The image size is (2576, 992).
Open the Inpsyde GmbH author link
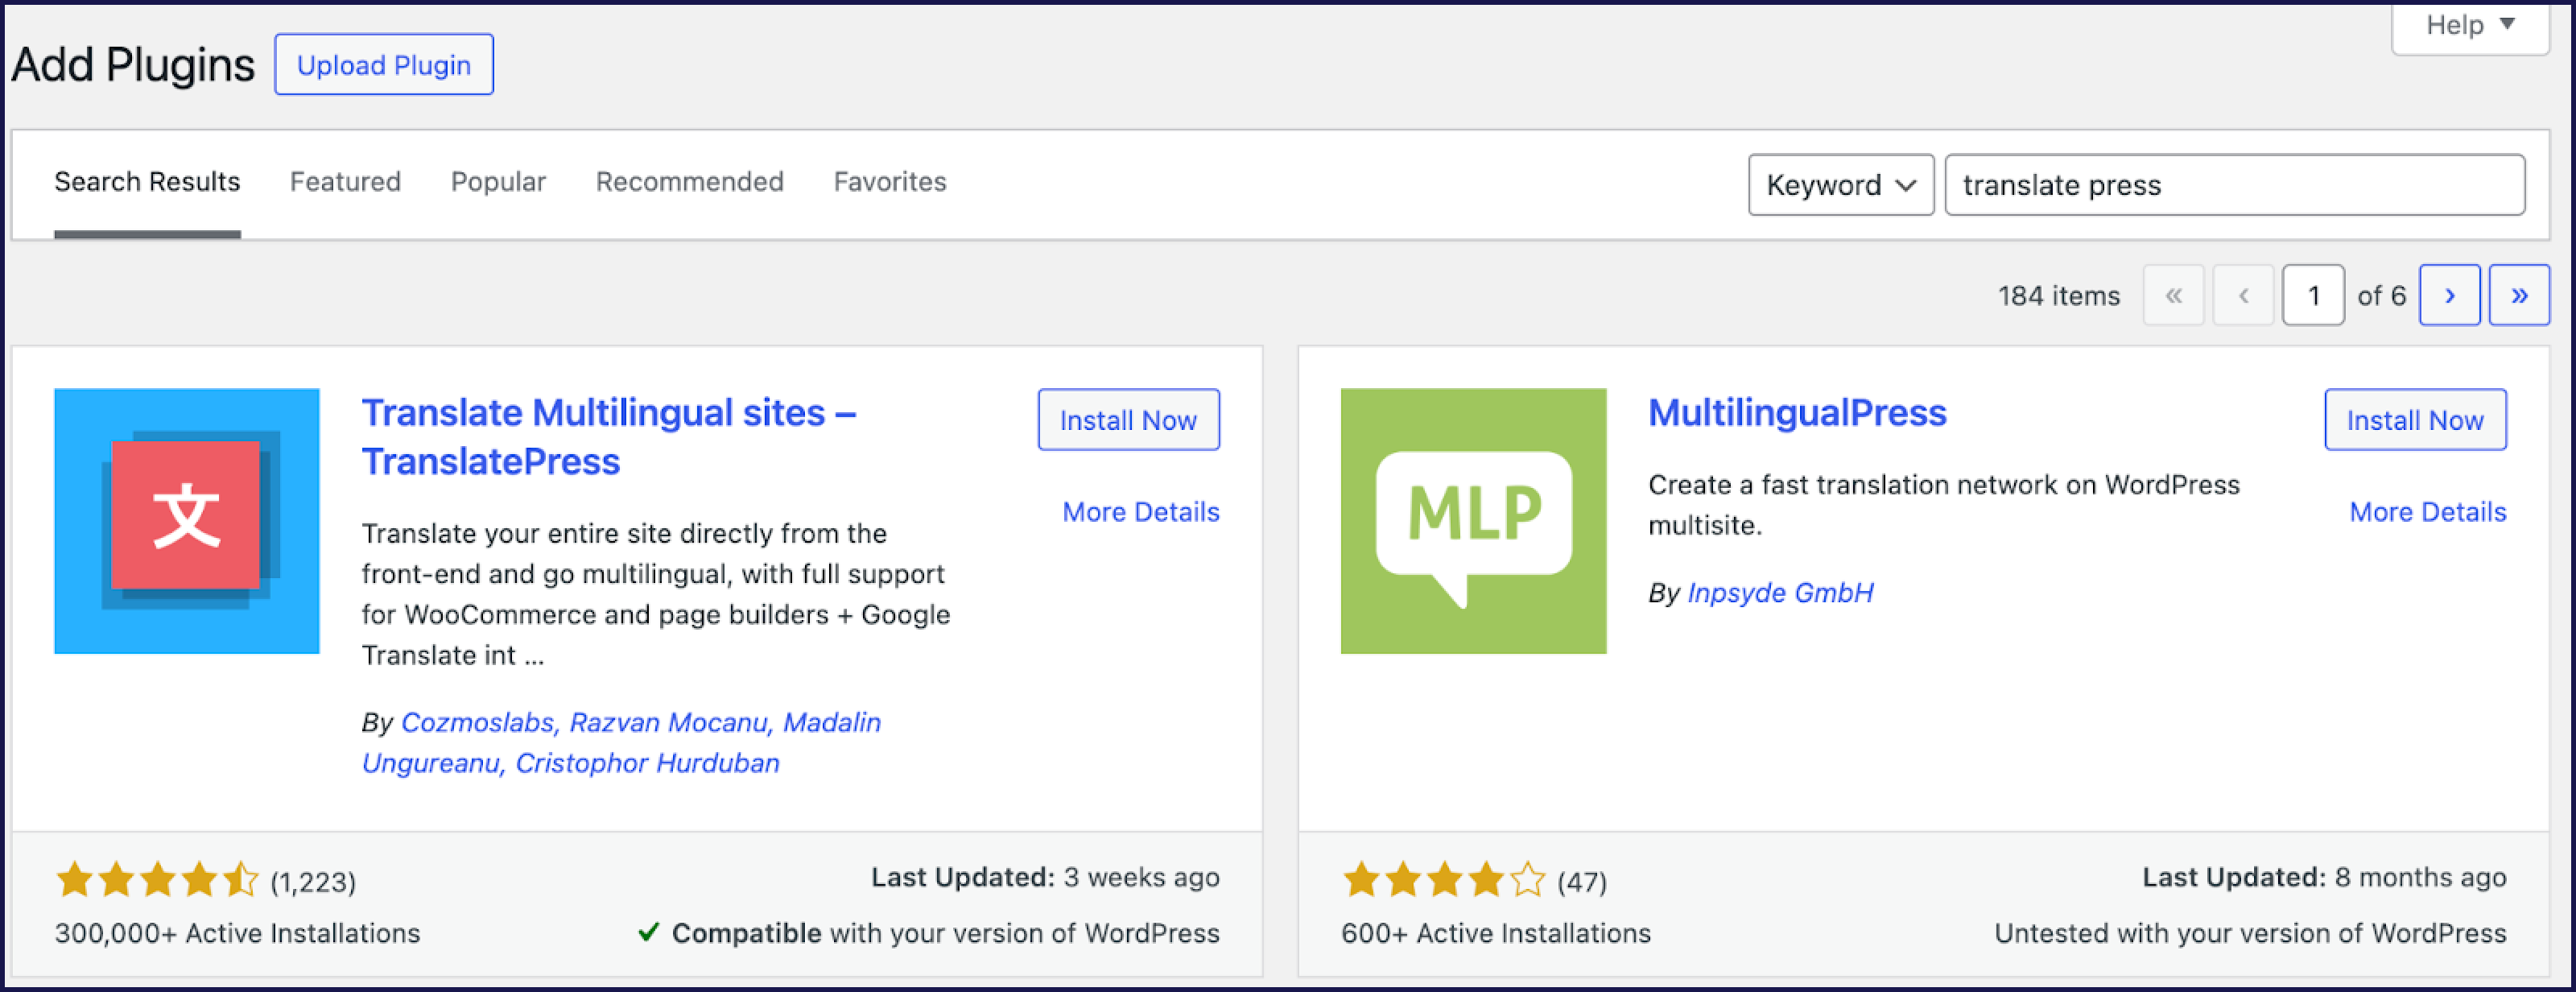coord(1780,593)
